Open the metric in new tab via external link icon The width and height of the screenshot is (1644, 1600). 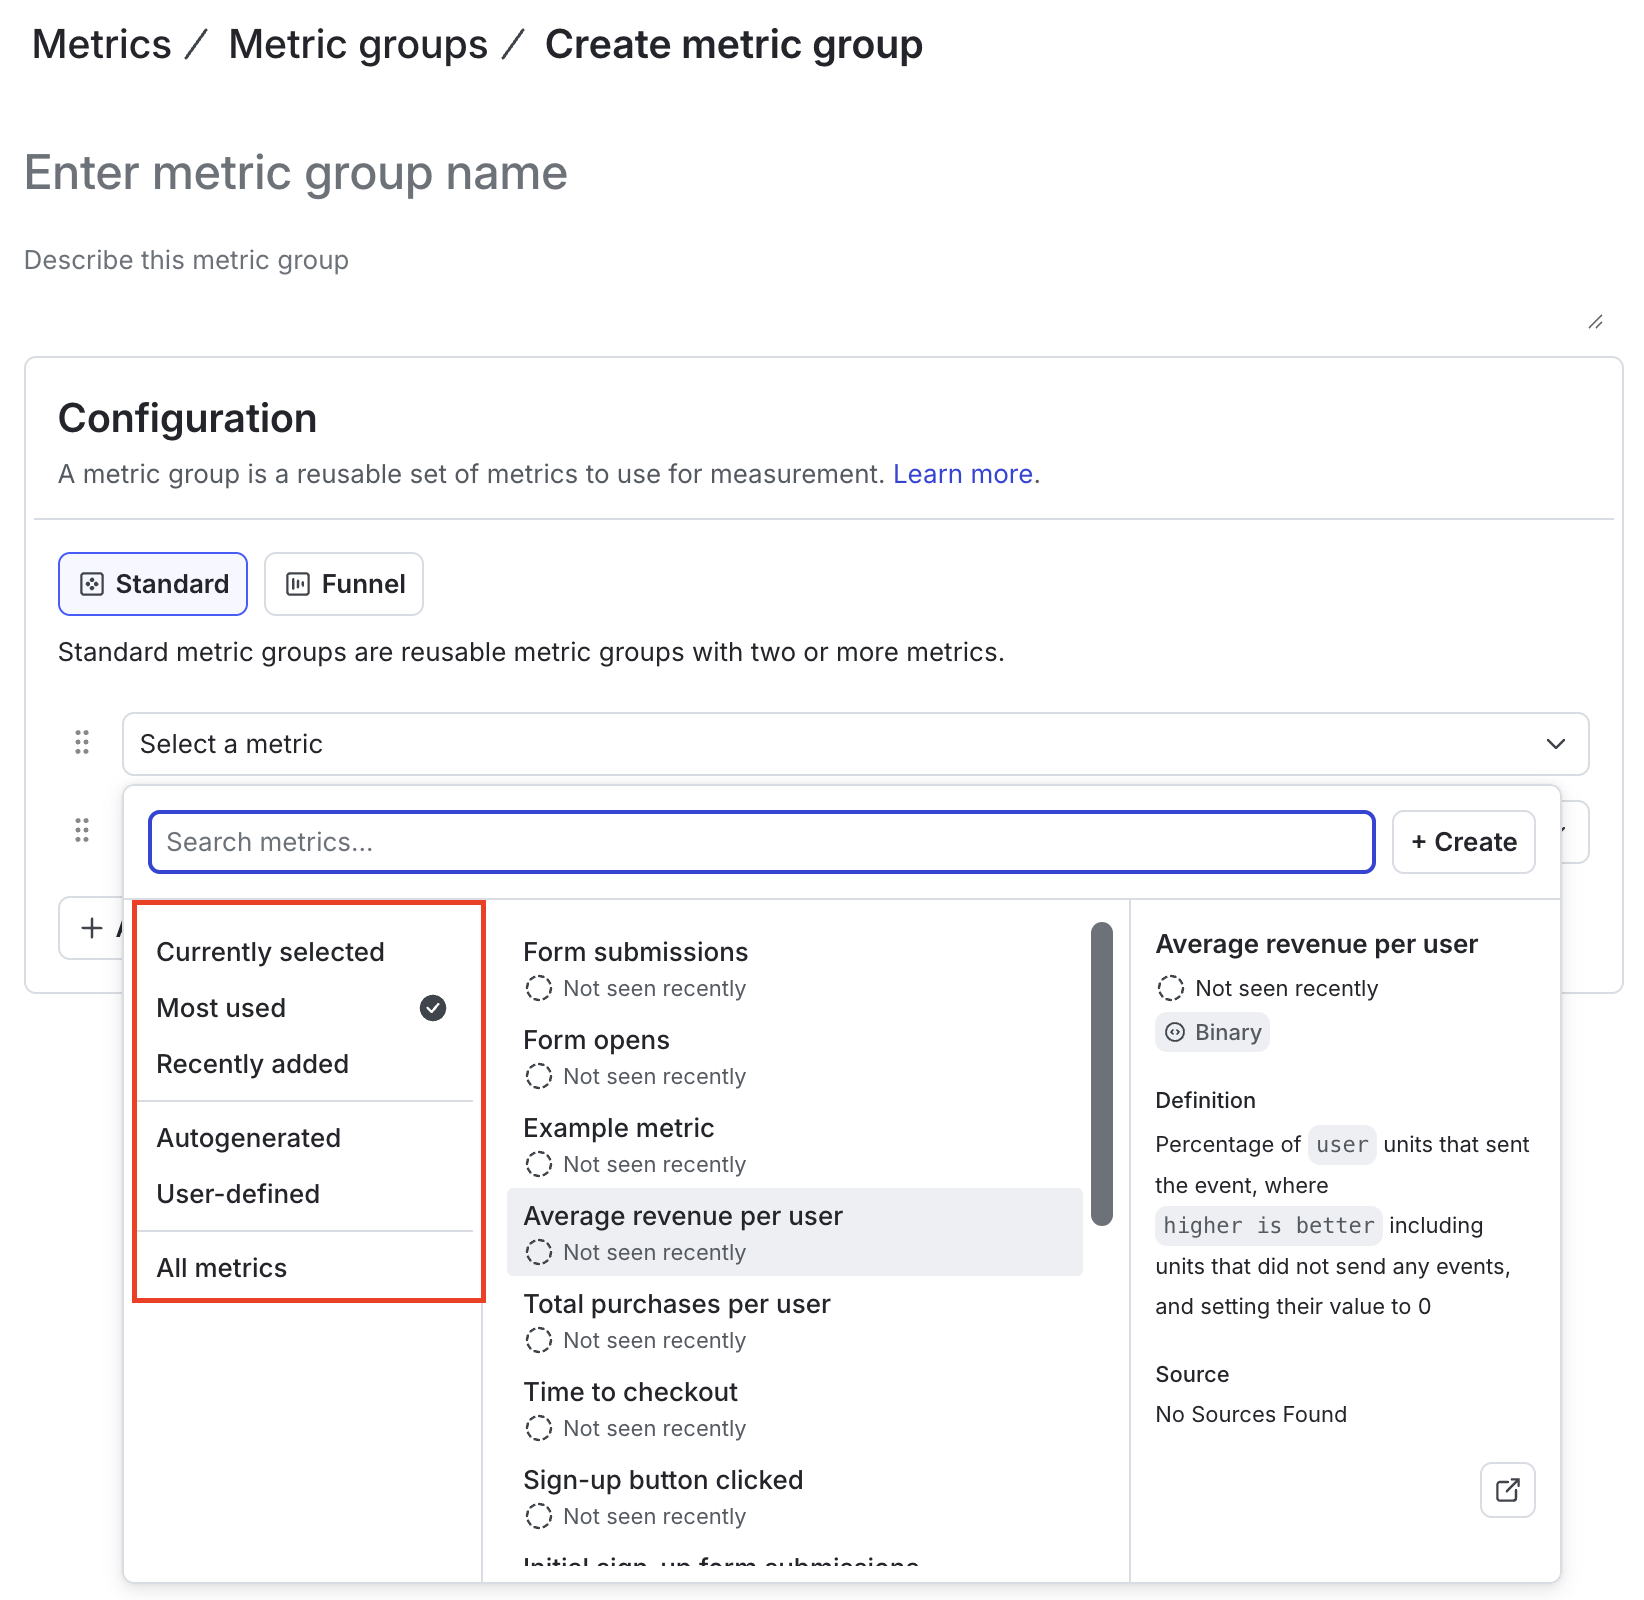(x=1507, y=1490)
